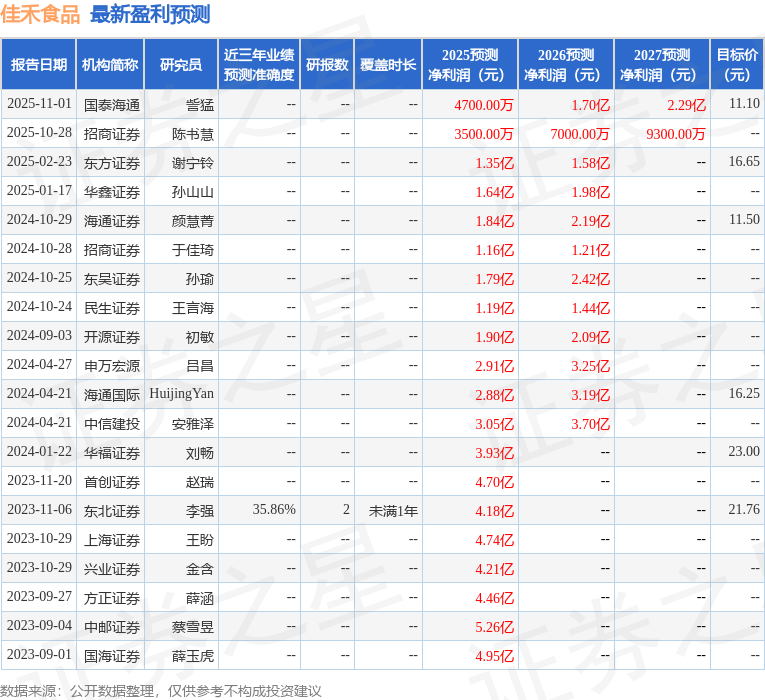Click the 2026预测净利润 column header
The height and width of the screenshot is (700, 765).
click(566, 65)
